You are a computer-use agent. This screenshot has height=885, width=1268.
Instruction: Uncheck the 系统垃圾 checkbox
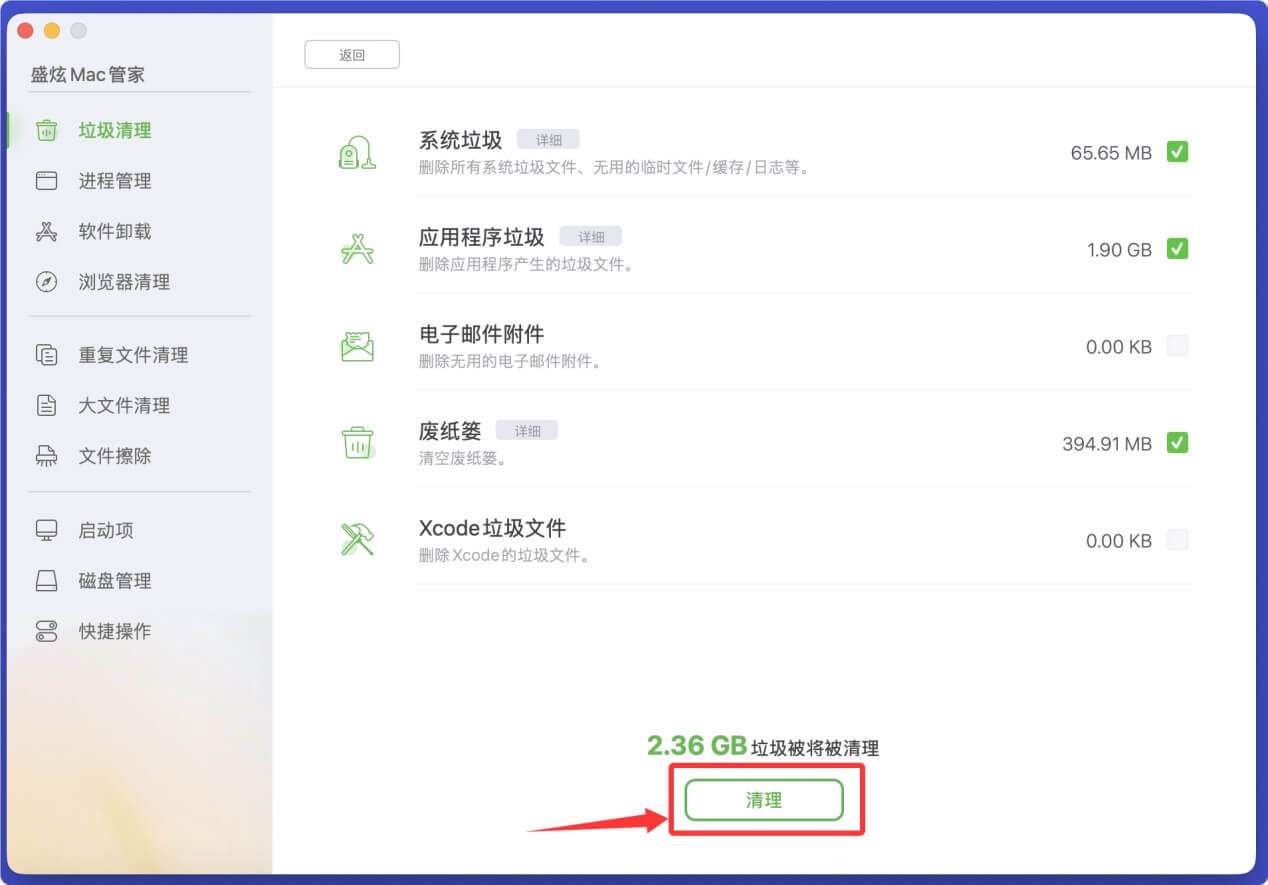click(x=1178, y=152)
